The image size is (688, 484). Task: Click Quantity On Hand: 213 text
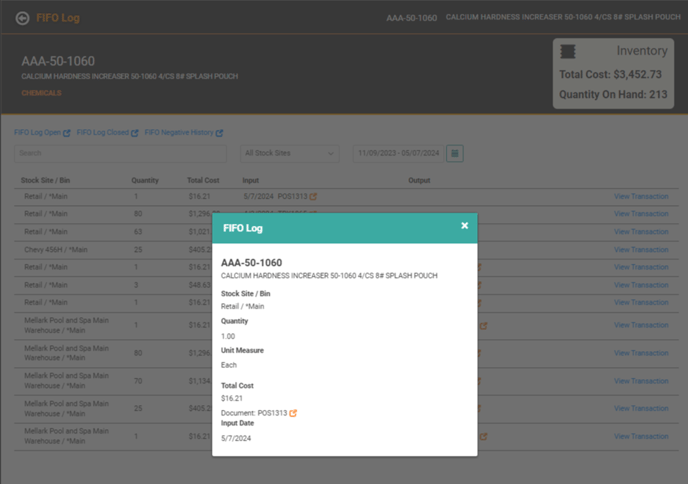[613, 94]
